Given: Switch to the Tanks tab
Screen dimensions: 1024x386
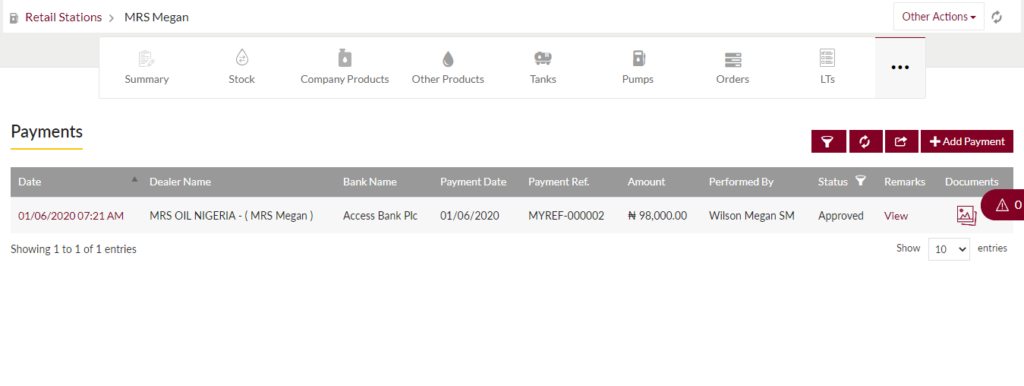Looking at the screenshot, I should pyautogui.click(x=543, y=68).
